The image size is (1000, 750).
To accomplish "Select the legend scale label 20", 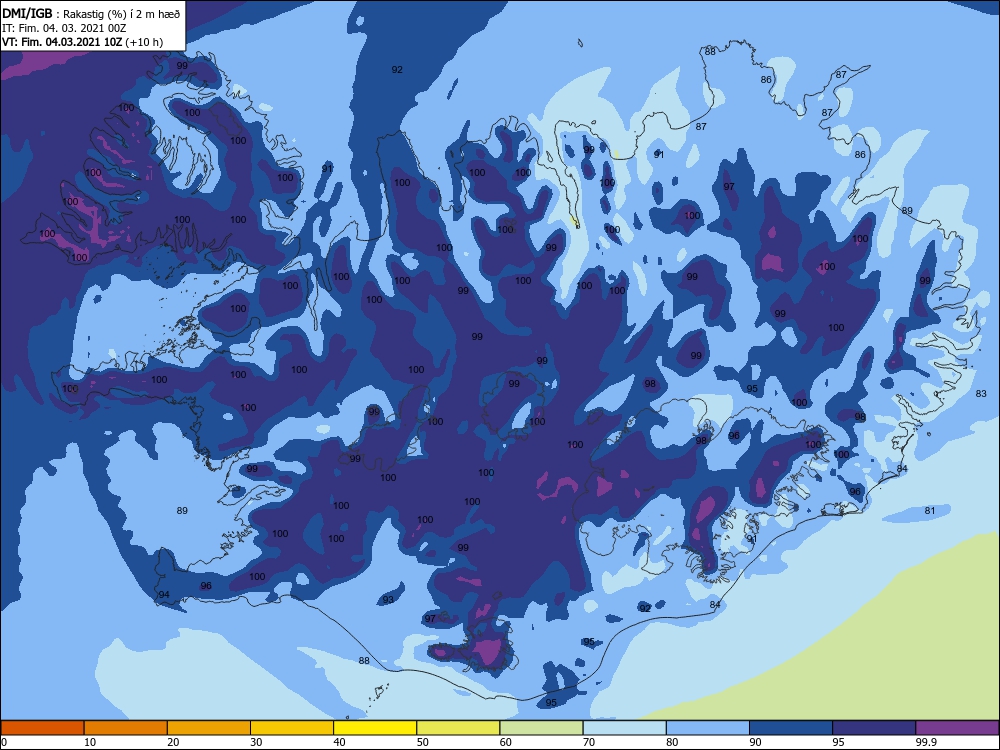I will pos(173,742).
